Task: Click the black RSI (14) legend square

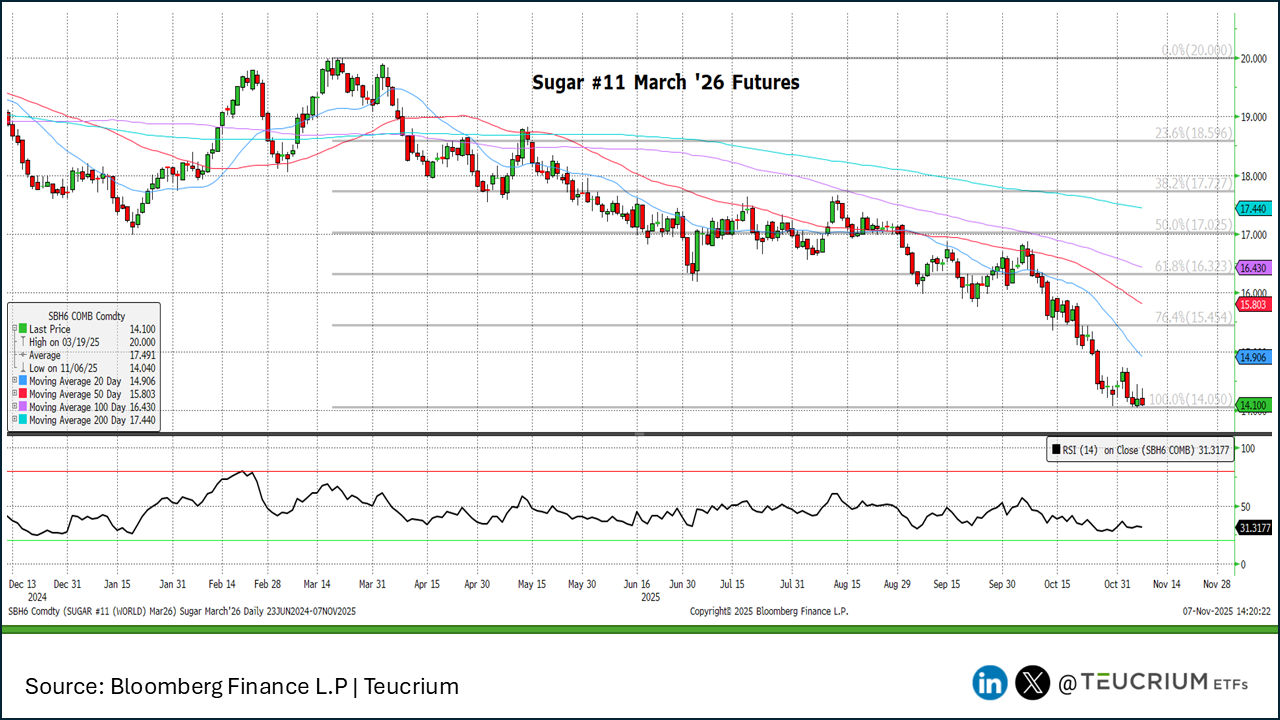Action: (1055, 451)
